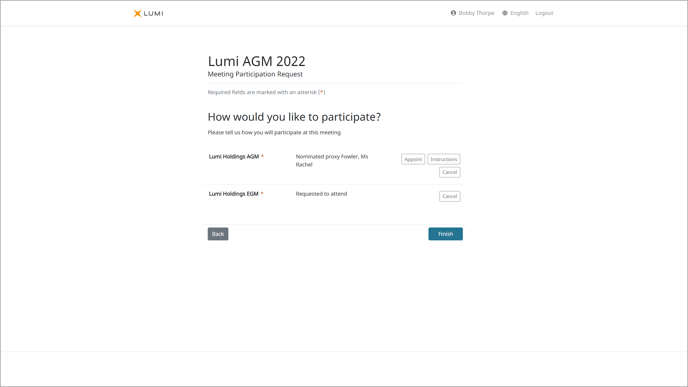Screen dimensions: 688x387
Task: Open the Bobby Thorpe account name
Action: point(476,13)
